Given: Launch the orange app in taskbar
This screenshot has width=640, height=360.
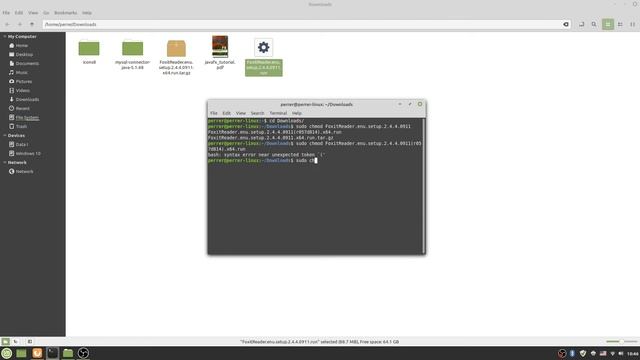Looking at the screenshot, I should point(37,353).
